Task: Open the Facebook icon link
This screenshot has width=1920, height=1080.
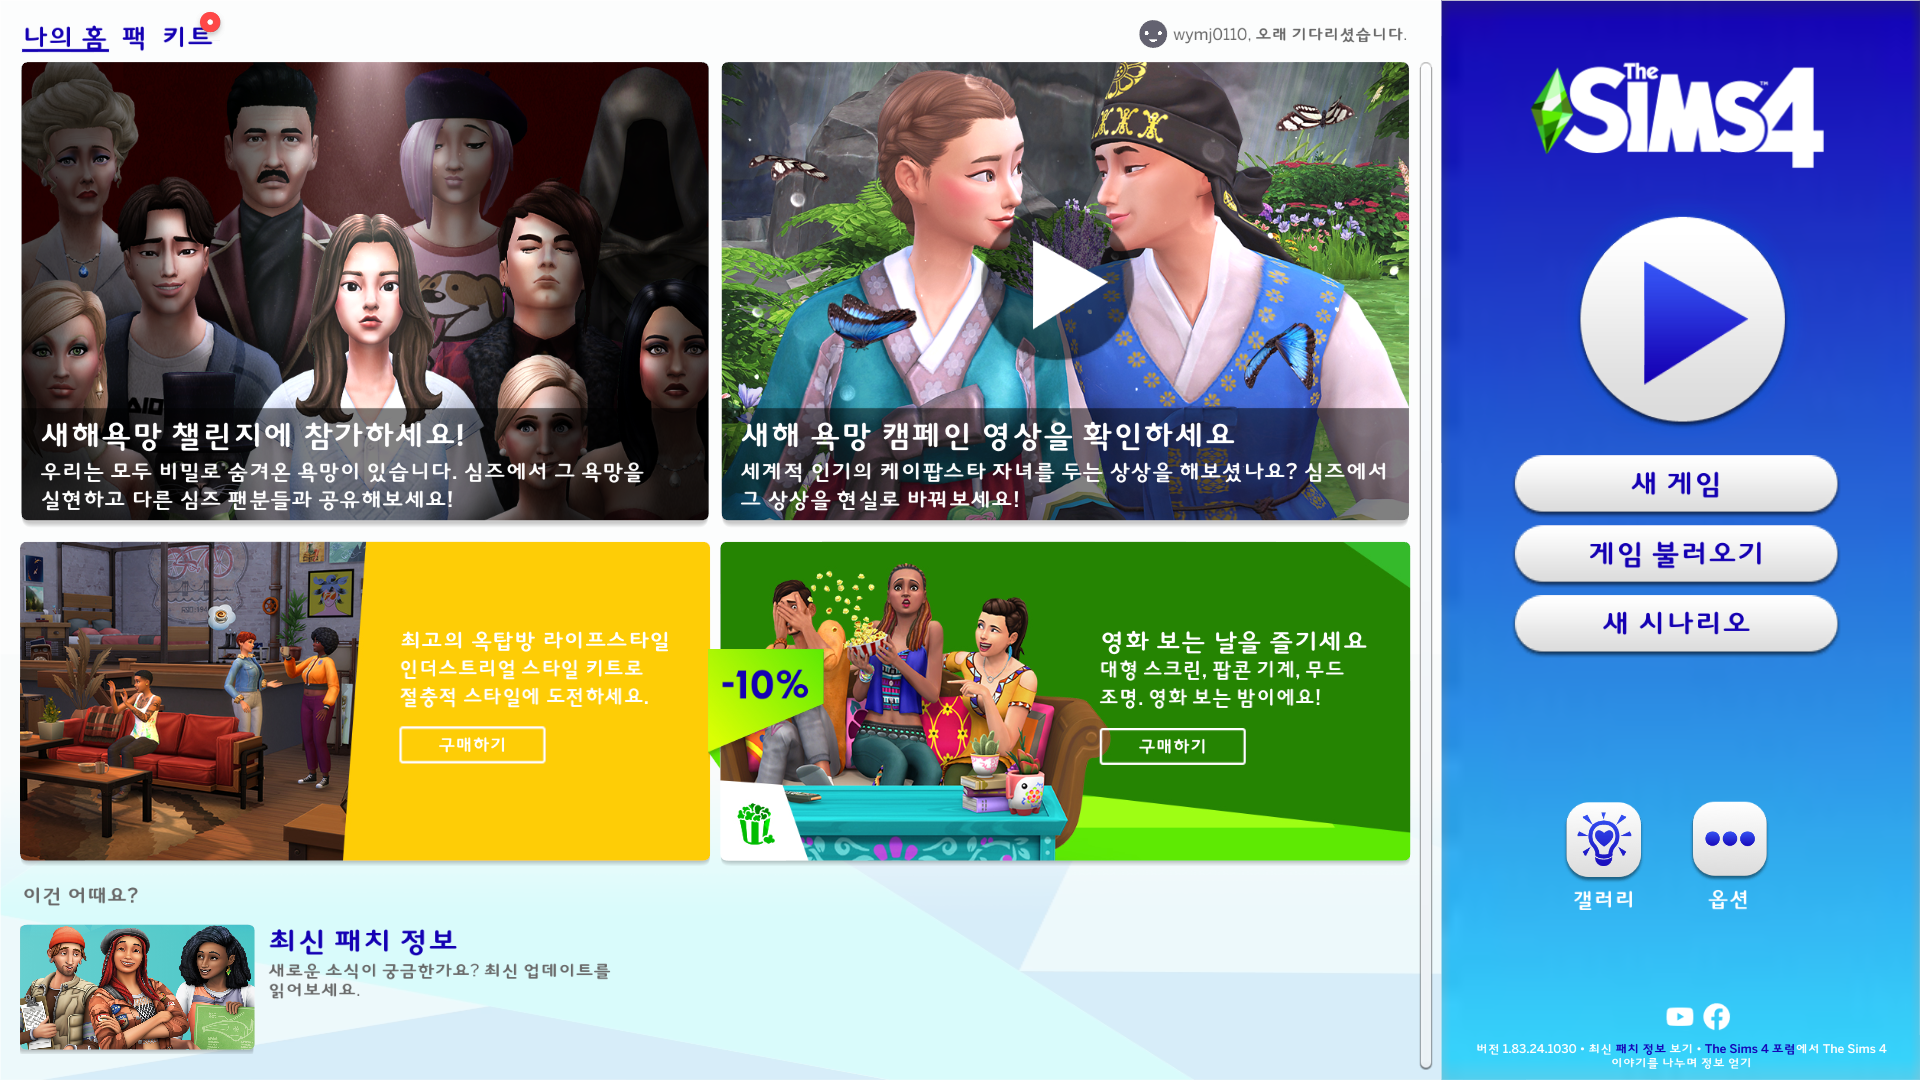Action: point(1717,1017)
